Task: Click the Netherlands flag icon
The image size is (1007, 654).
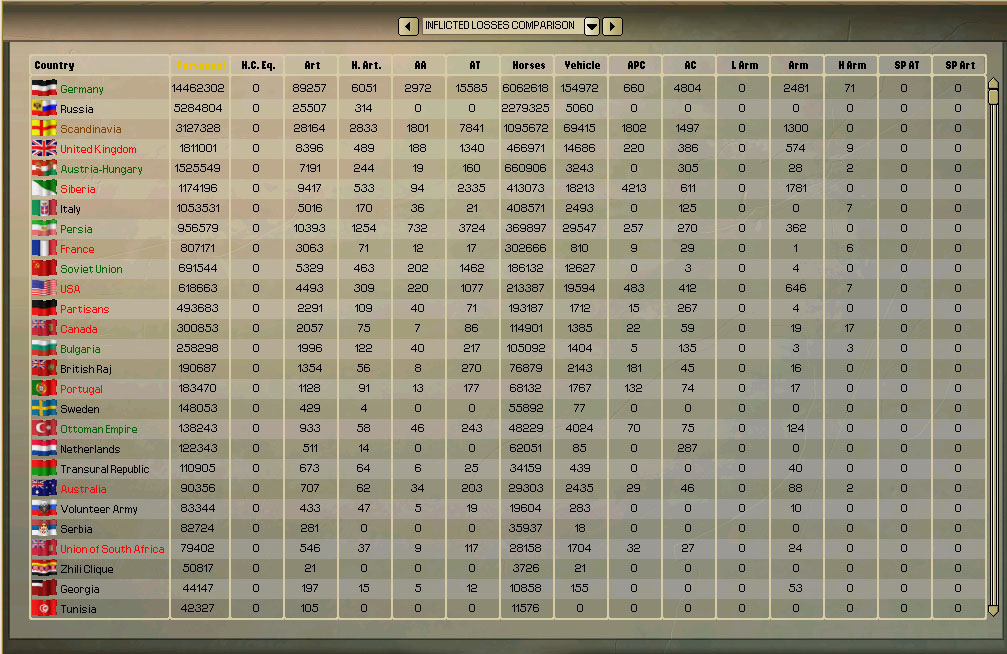Action: 44,448
